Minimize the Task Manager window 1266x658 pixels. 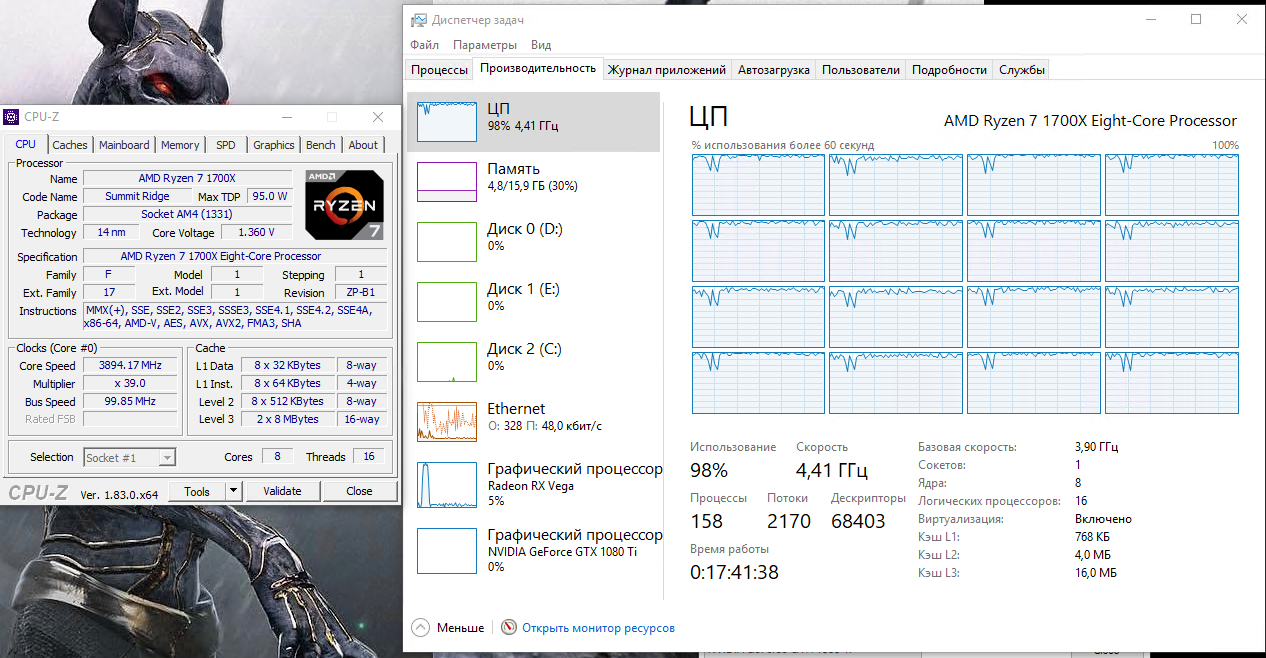pyautogui.click(x=1150, y=19)
